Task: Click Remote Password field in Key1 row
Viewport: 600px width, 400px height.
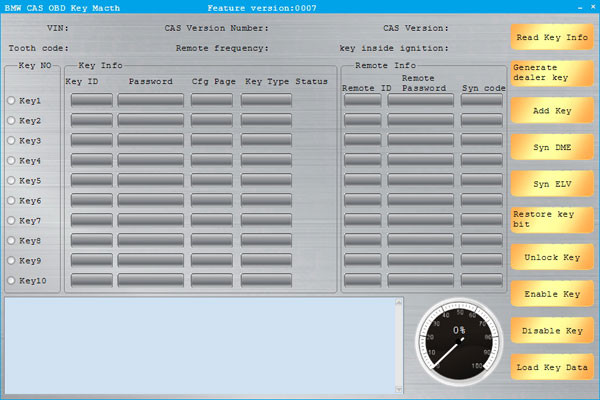Action: 420,100
